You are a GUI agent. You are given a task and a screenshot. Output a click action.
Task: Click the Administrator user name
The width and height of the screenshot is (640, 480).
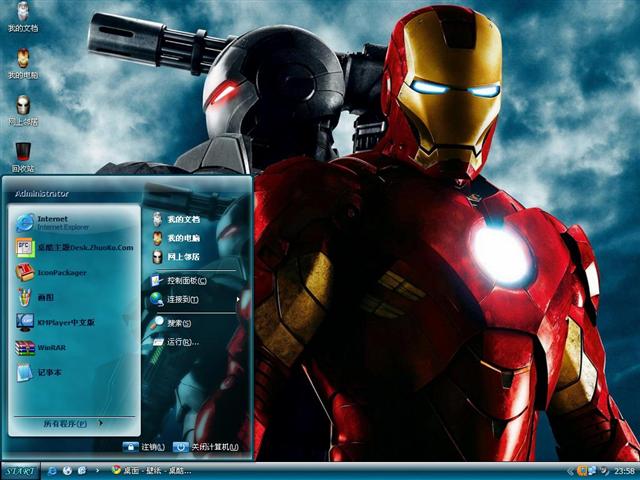[x=42, y=194]
